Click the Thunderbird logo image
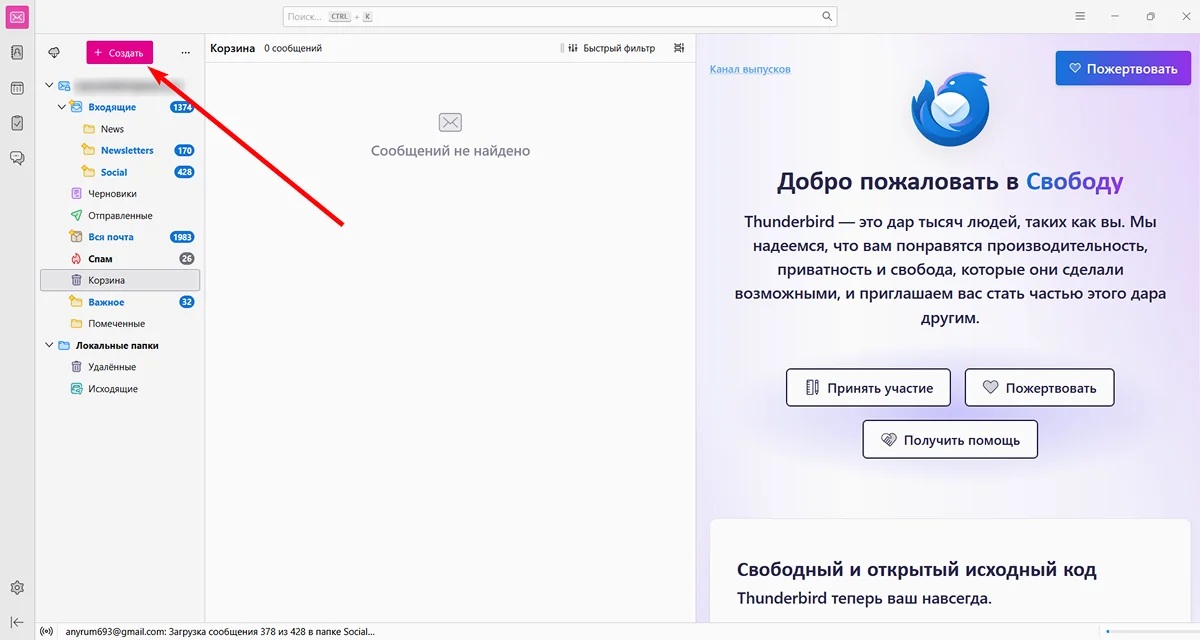The height and width of the screenshot is (640, 1200). [x=950, y=110]
